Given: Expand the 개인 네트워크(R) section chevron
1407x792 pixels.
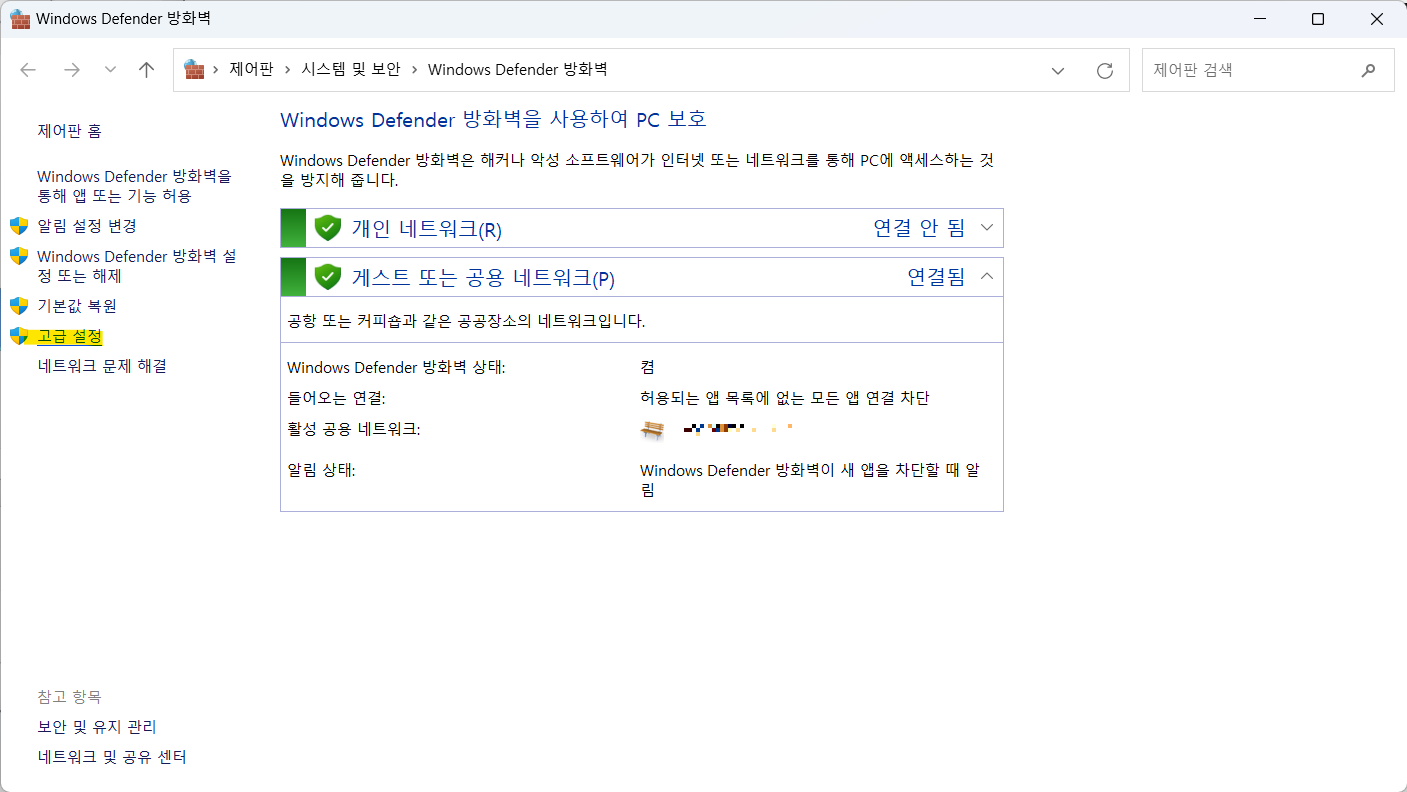Looking at the screenshot, I should 987,228.
